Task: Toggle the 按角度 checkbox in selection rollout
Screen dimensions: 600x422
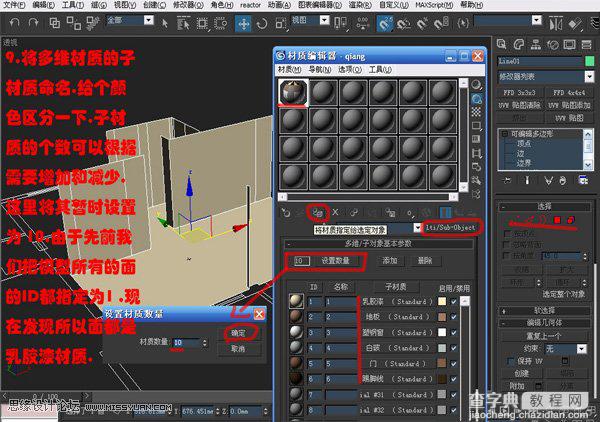Action: (507, 255)
